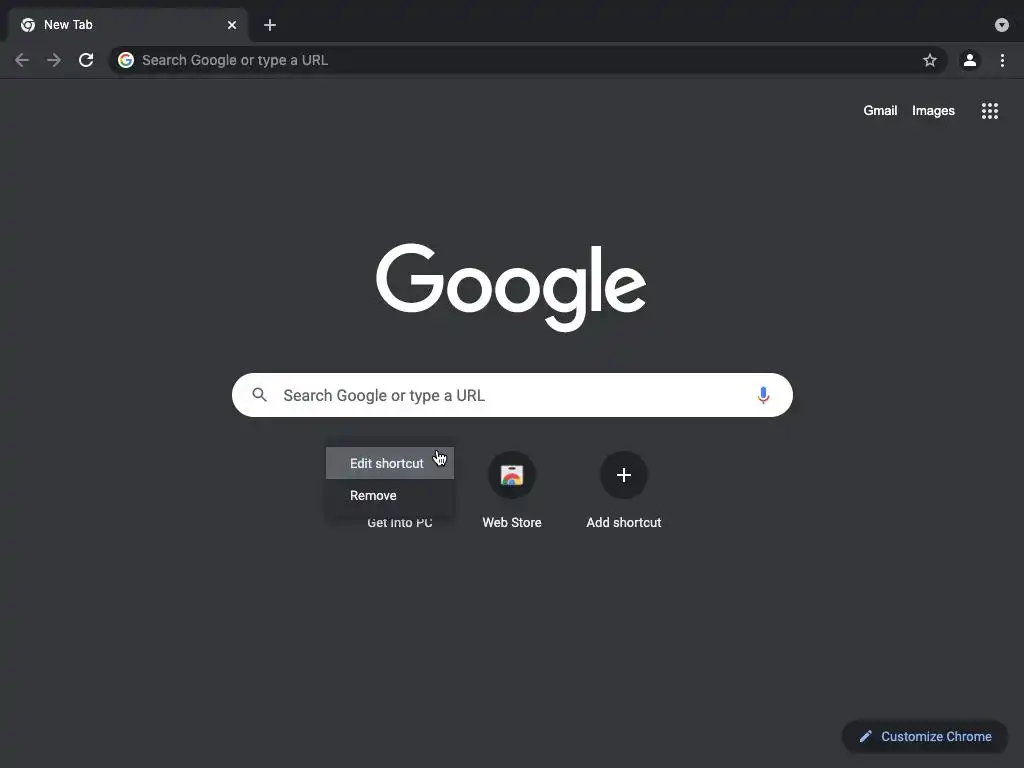Viewport: 1024px width, 768px height.
Task: Open the Gmail link
Action: [880, 110]
